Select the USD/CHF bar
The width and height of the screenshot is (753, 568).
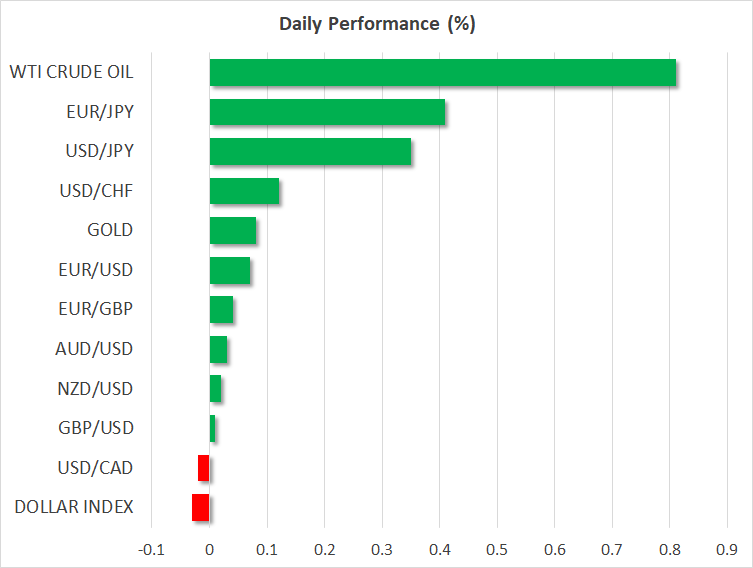[244, 191]
